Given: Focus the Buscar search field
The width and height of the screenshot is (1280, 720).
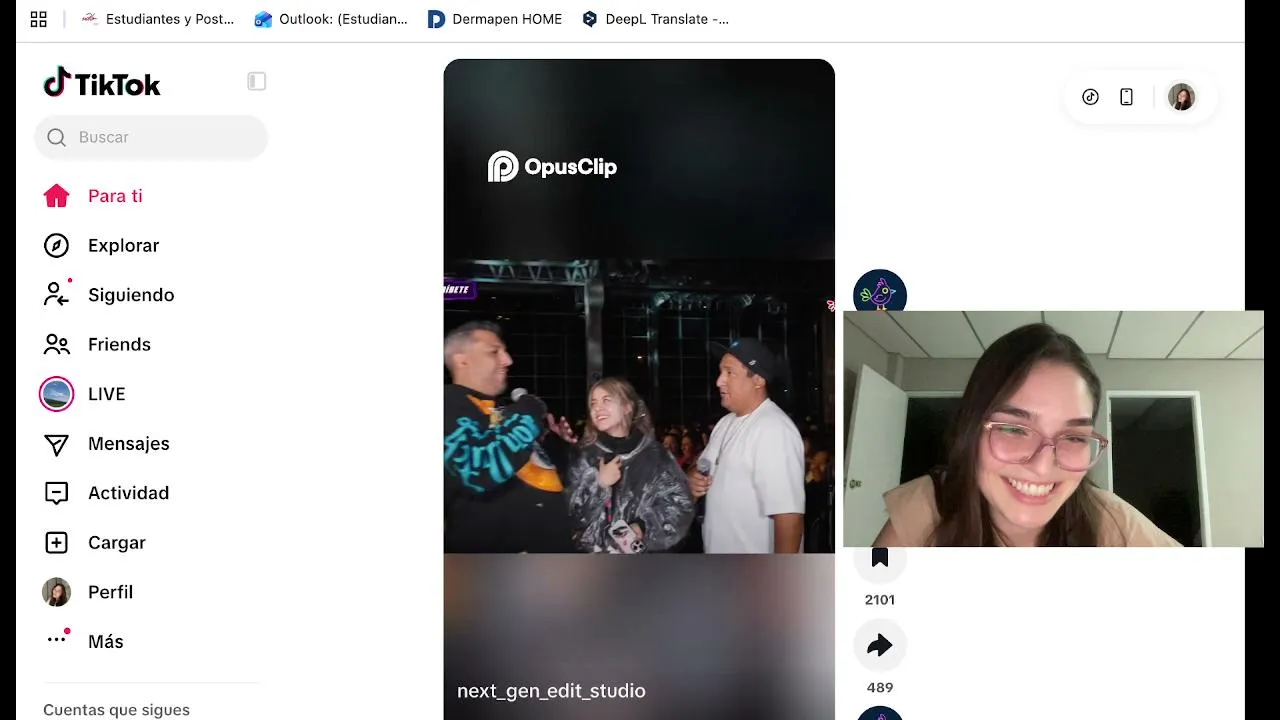Looking at the screenshot, I should tap(151, 137).
